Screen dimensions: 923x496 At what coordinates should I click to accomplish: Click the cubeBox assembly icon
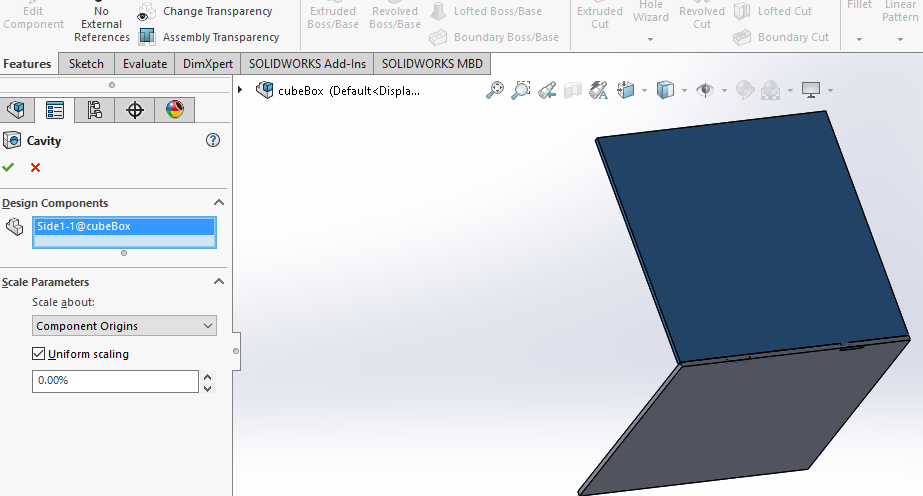tap(265, 90)
